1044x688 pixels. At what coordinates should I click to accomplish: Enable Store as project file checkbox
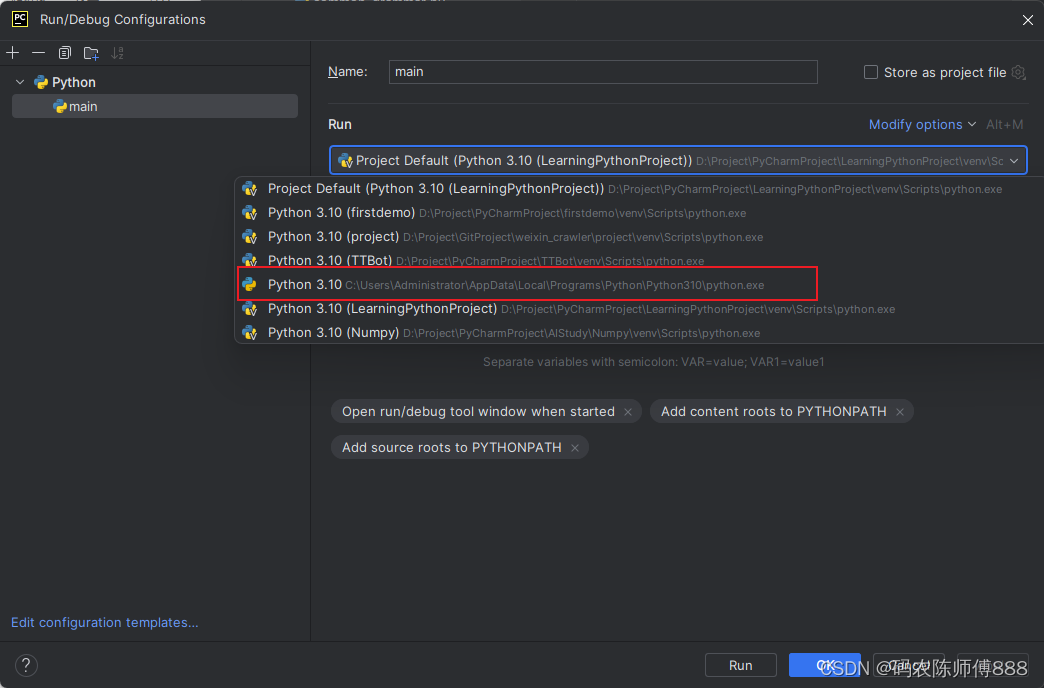[870, 72]
